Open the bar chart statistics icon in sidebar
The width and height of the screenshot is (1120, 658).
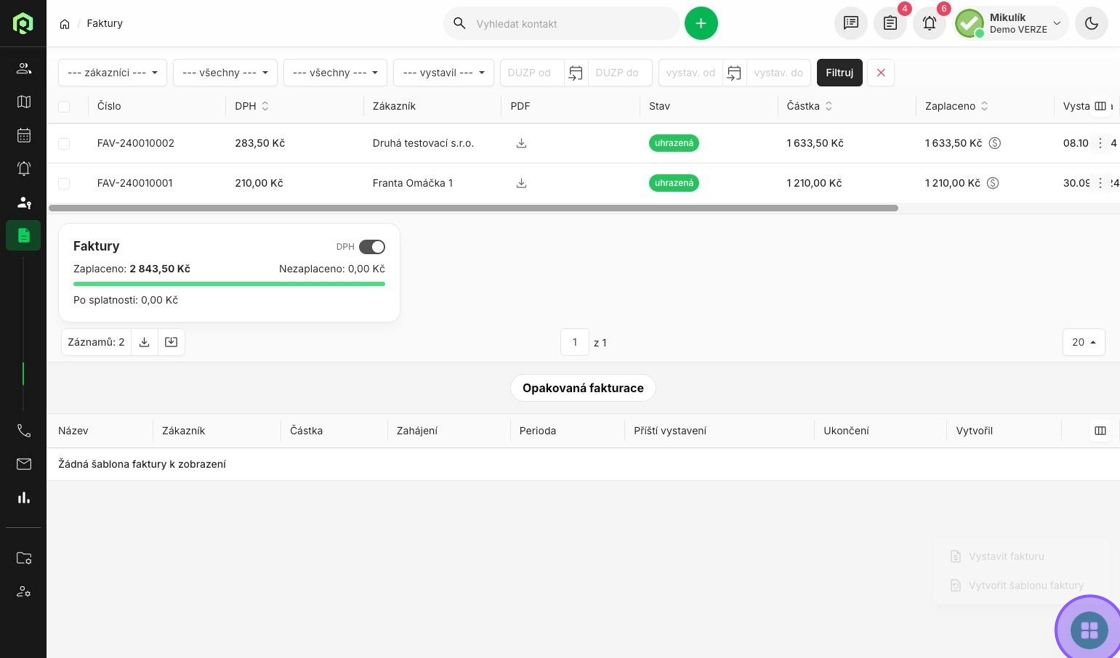[x=24, y=498]
